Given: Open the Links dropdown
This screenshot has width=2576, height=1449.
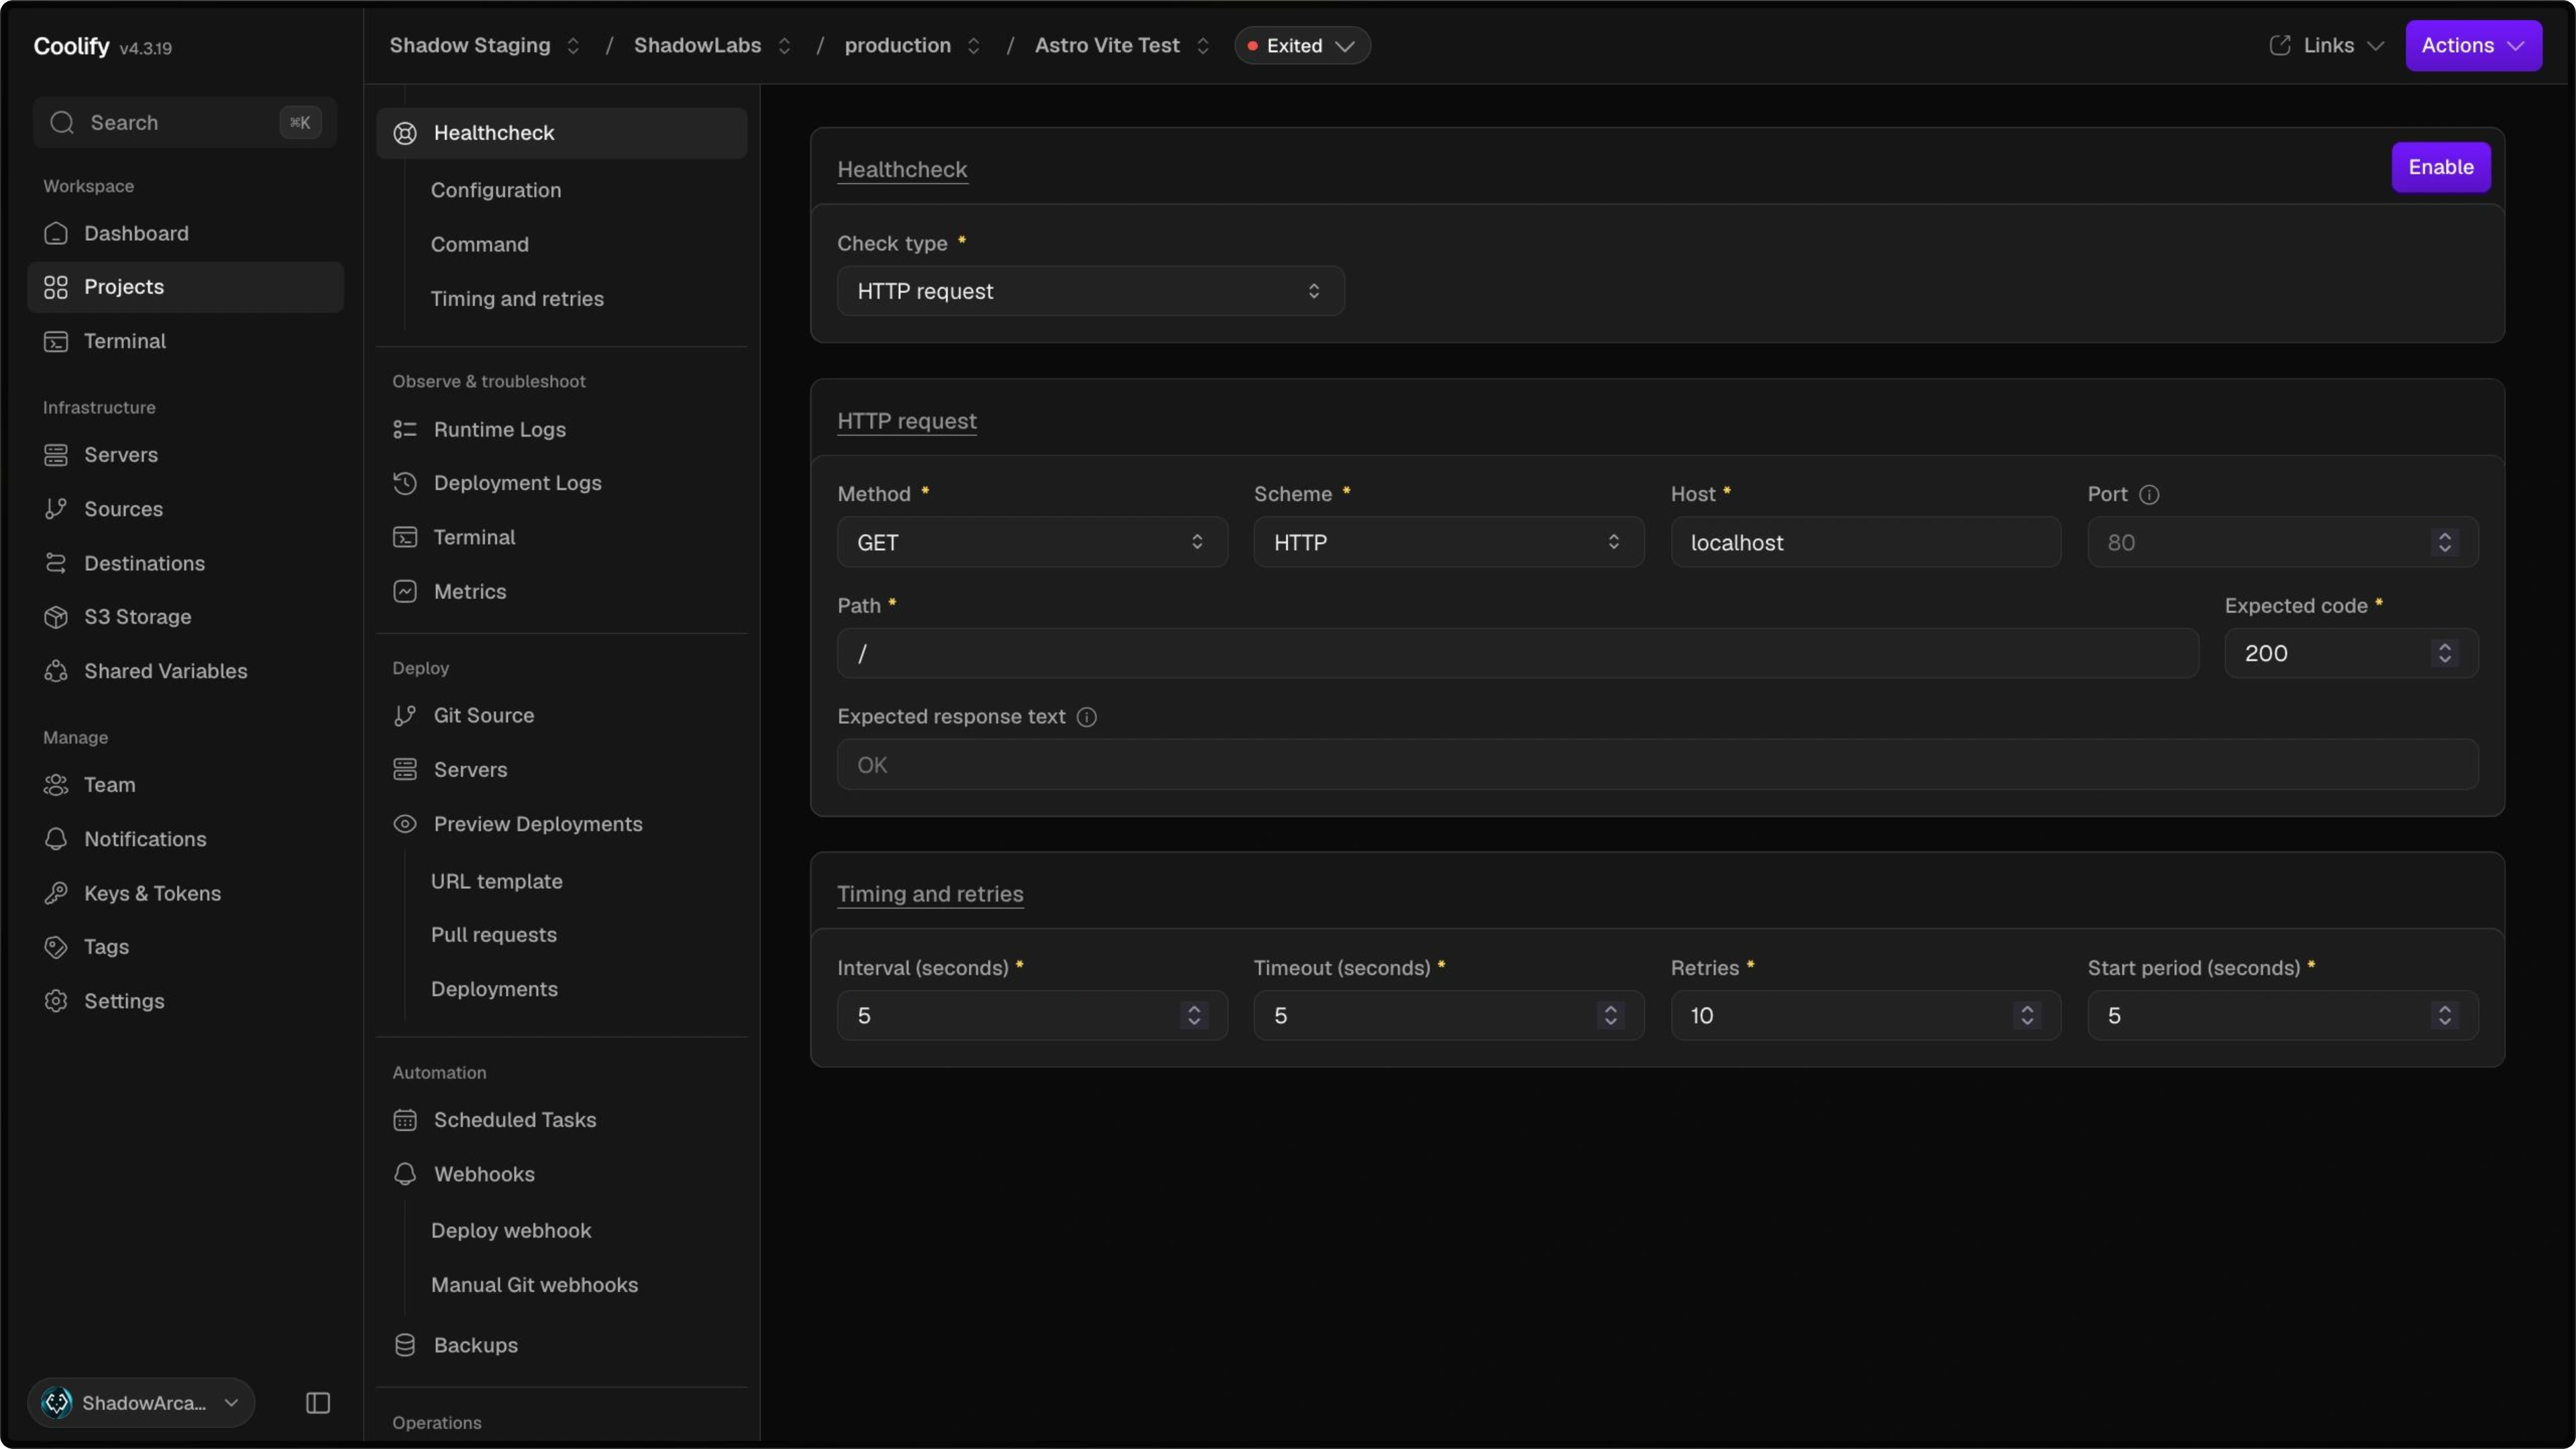Looking at the screenshot, I should [2328, 46].
